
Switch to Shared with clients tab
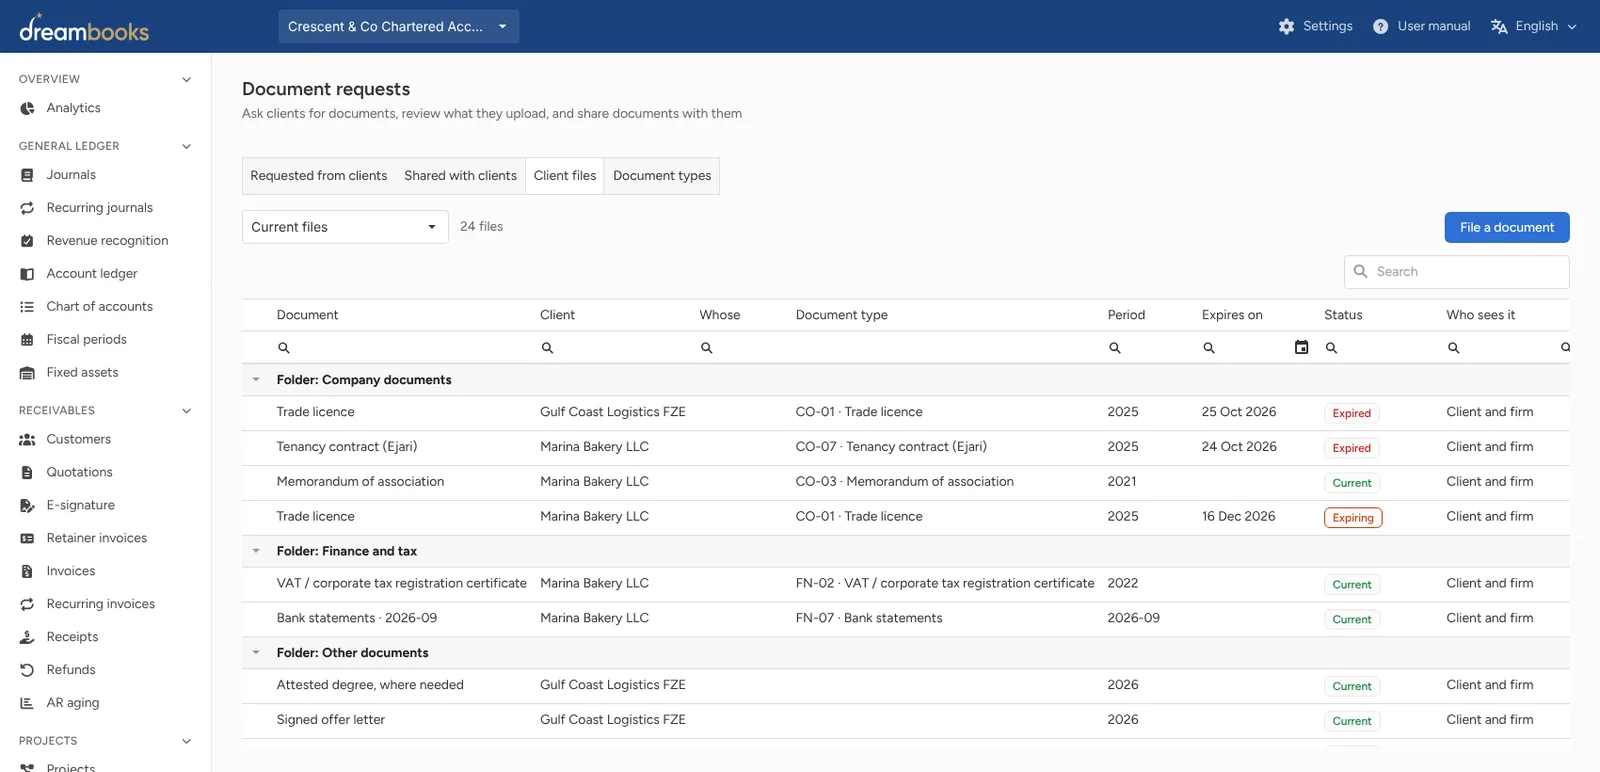tap(460, 176)
